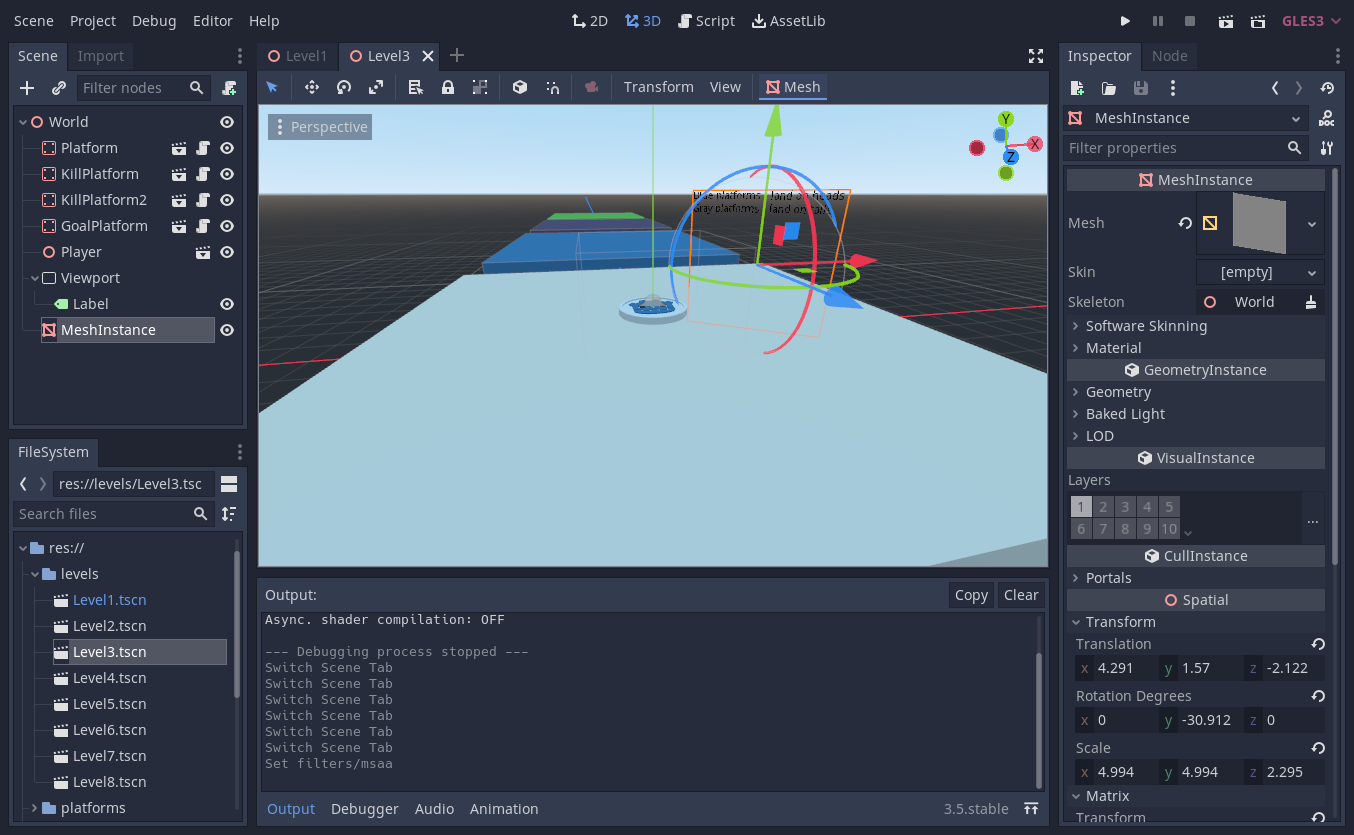Switch to the Script workspace
This screenshot has height=835, width=1354.
point(706,21)
